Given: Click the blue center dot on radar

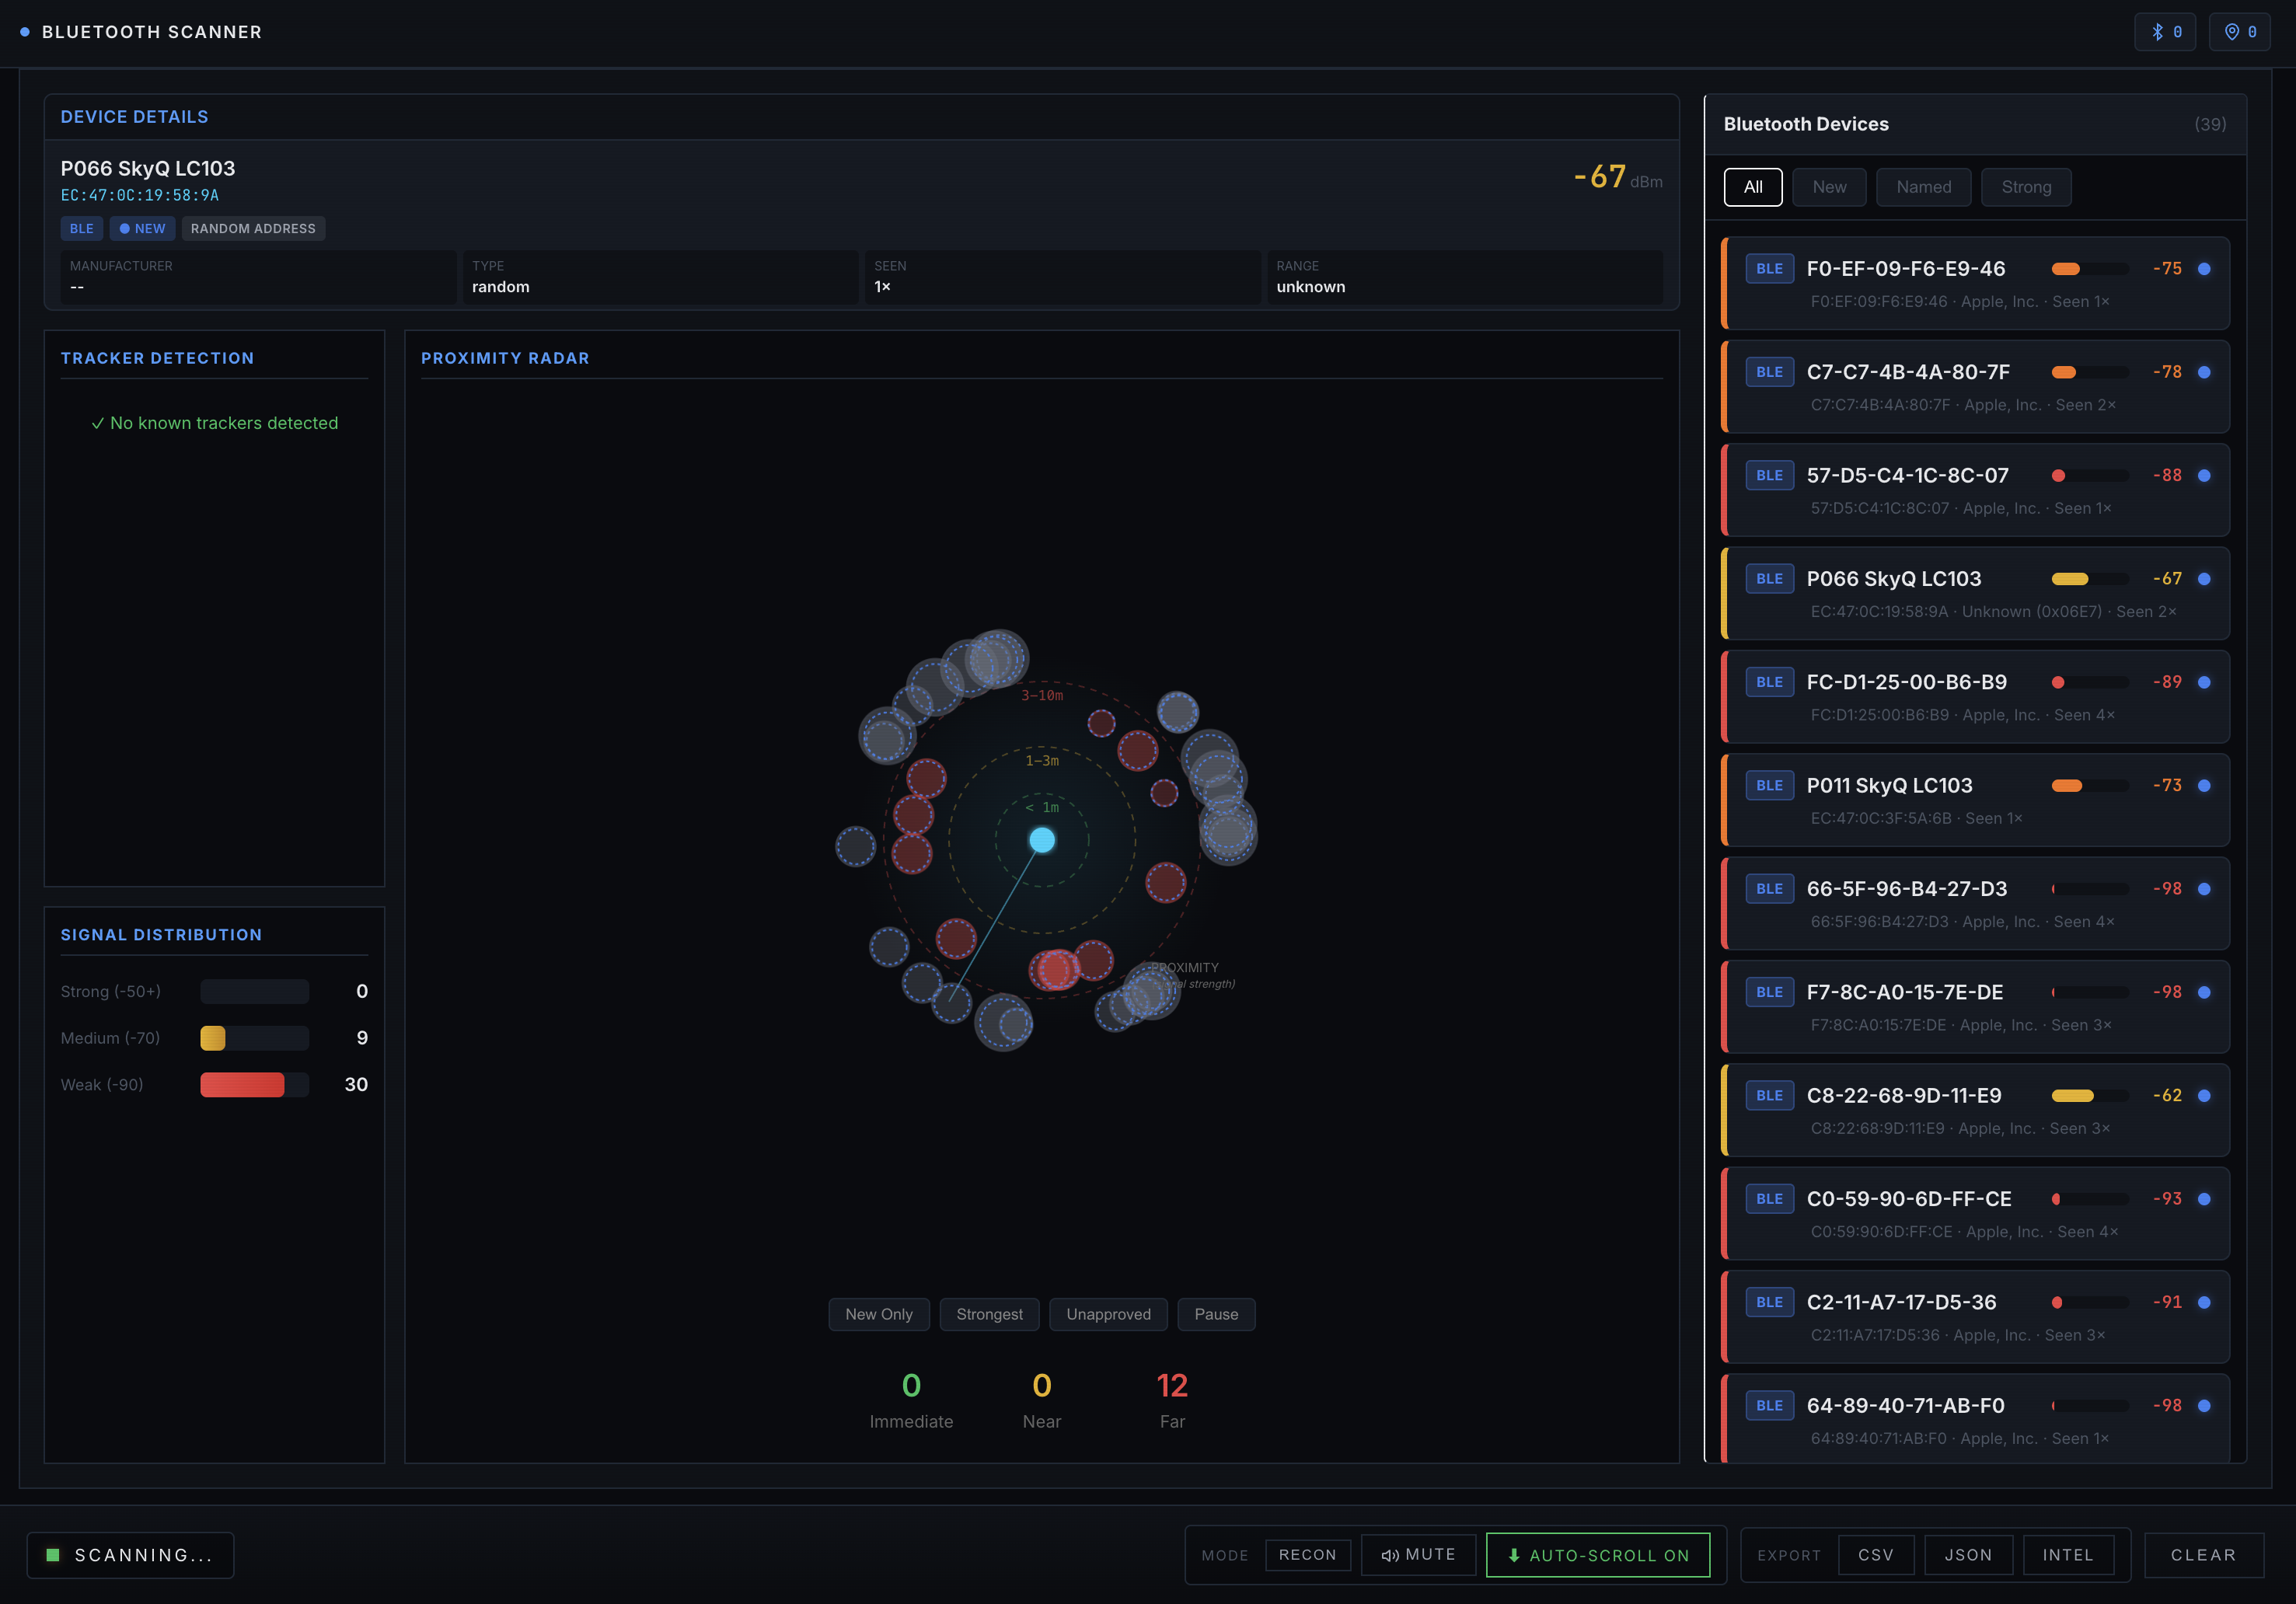Looking at the screenshot, I should point(1042,840).
